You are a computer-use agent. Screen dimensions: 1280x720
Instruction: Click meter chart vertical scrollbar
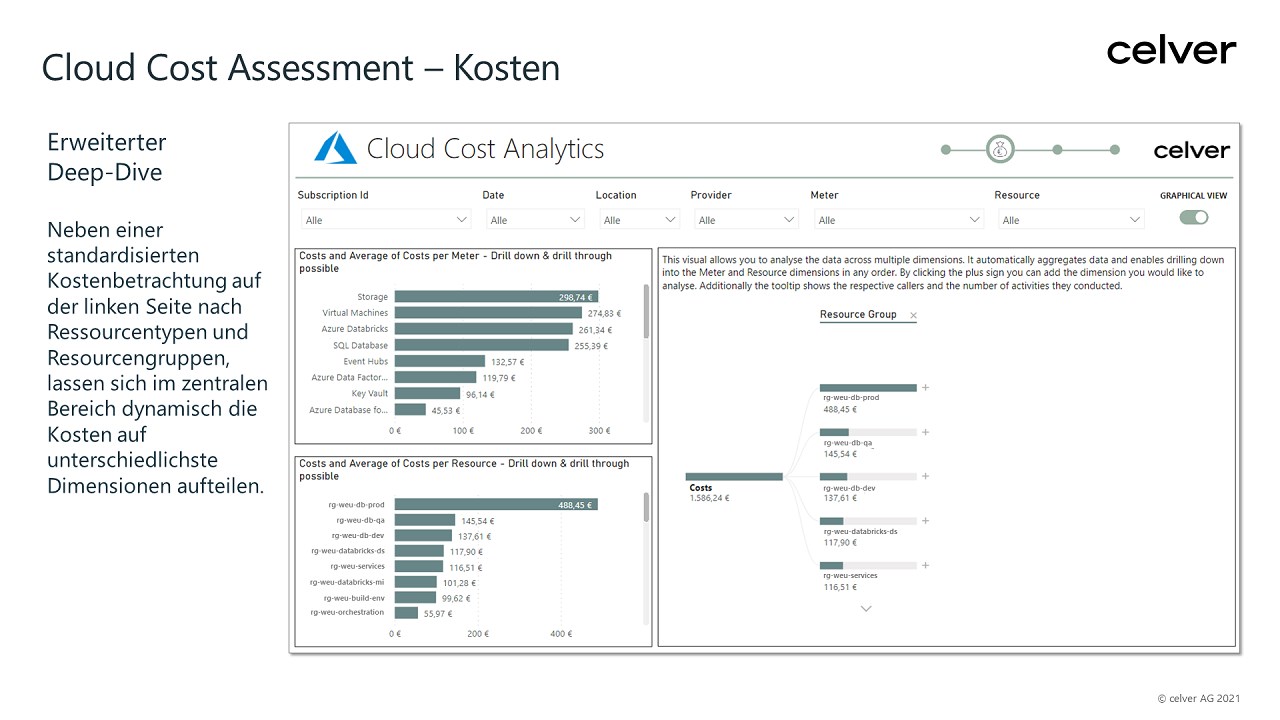click(646, 312)
